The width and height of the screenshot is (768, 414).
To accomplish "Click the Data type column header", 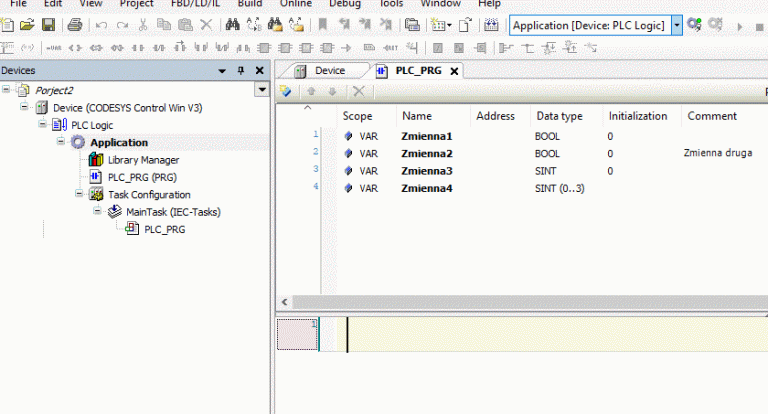I will pyautogui.click(x=559, y=116).
